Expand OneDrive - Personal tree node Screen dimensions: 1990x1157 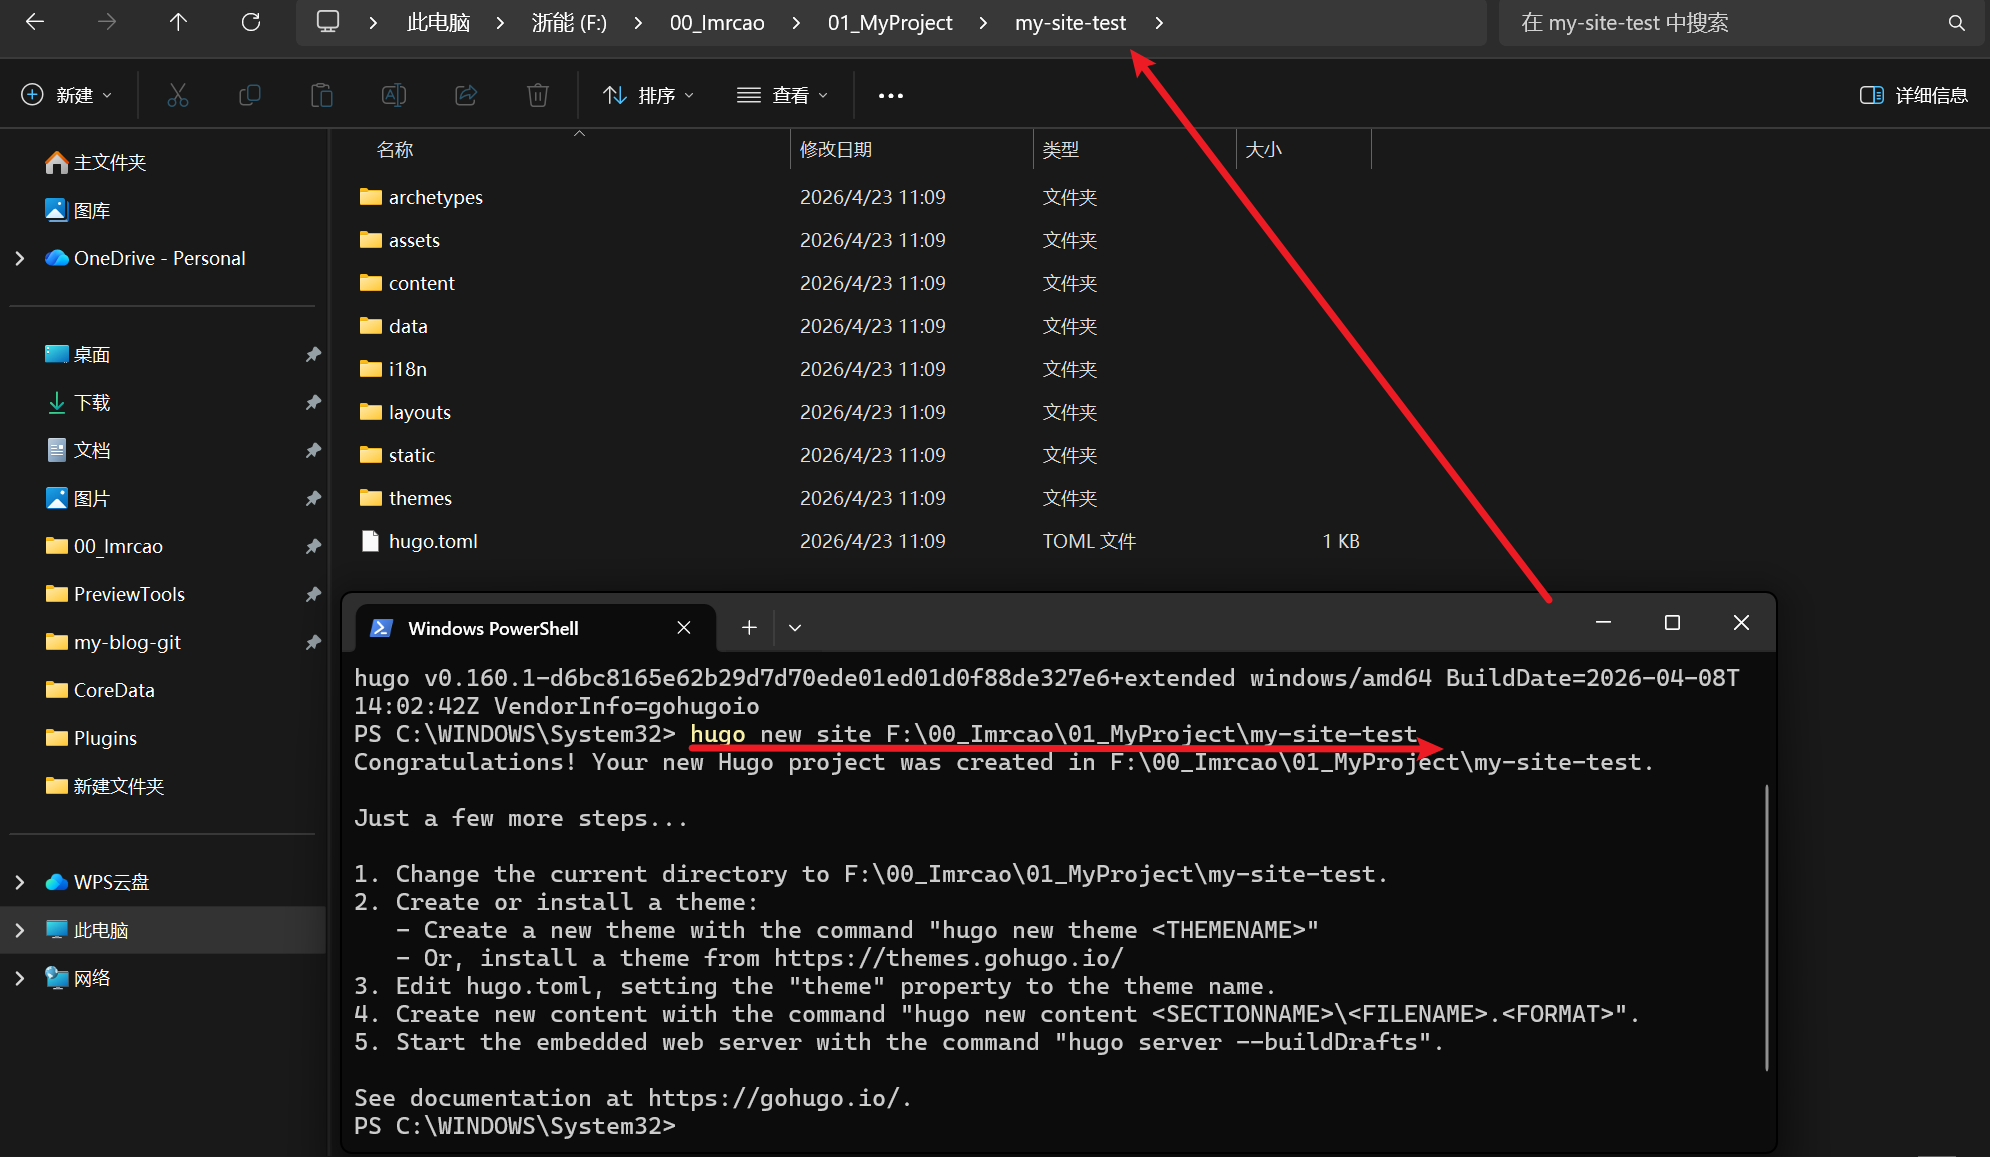[20, 258]
